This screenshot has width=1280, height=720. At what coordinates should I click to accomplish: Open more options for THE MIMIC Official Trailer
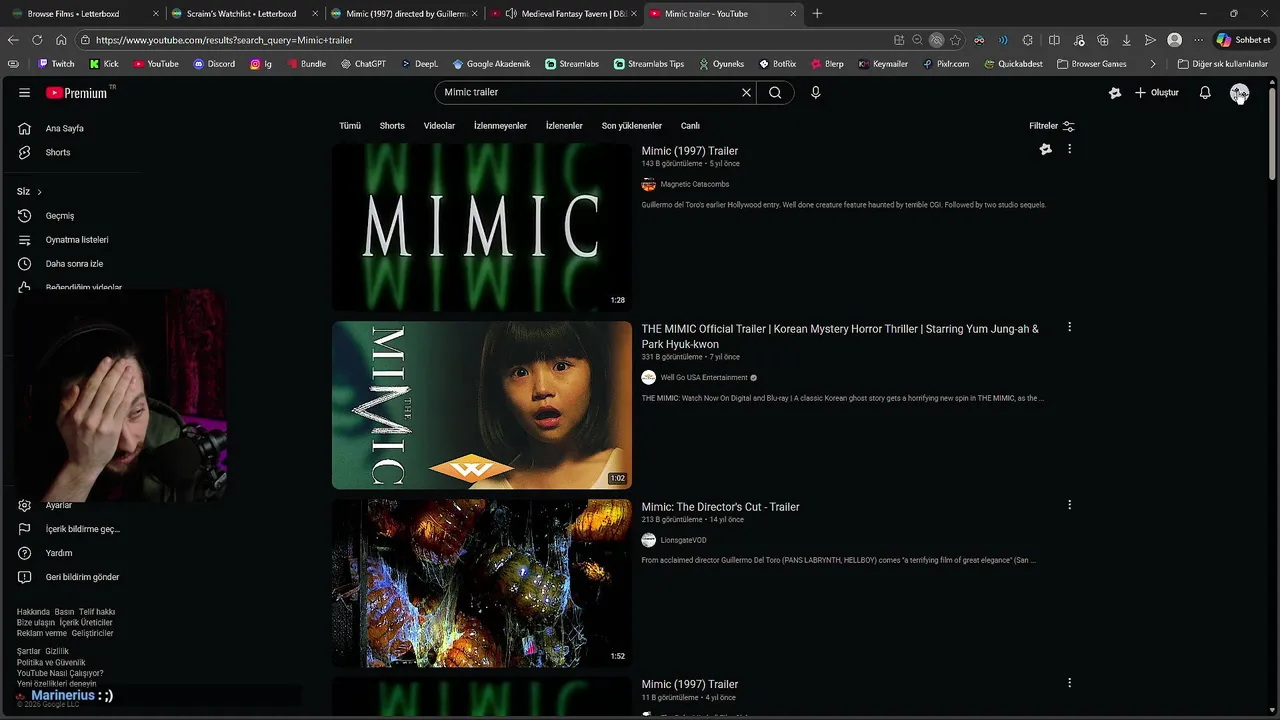point(1069,327)
